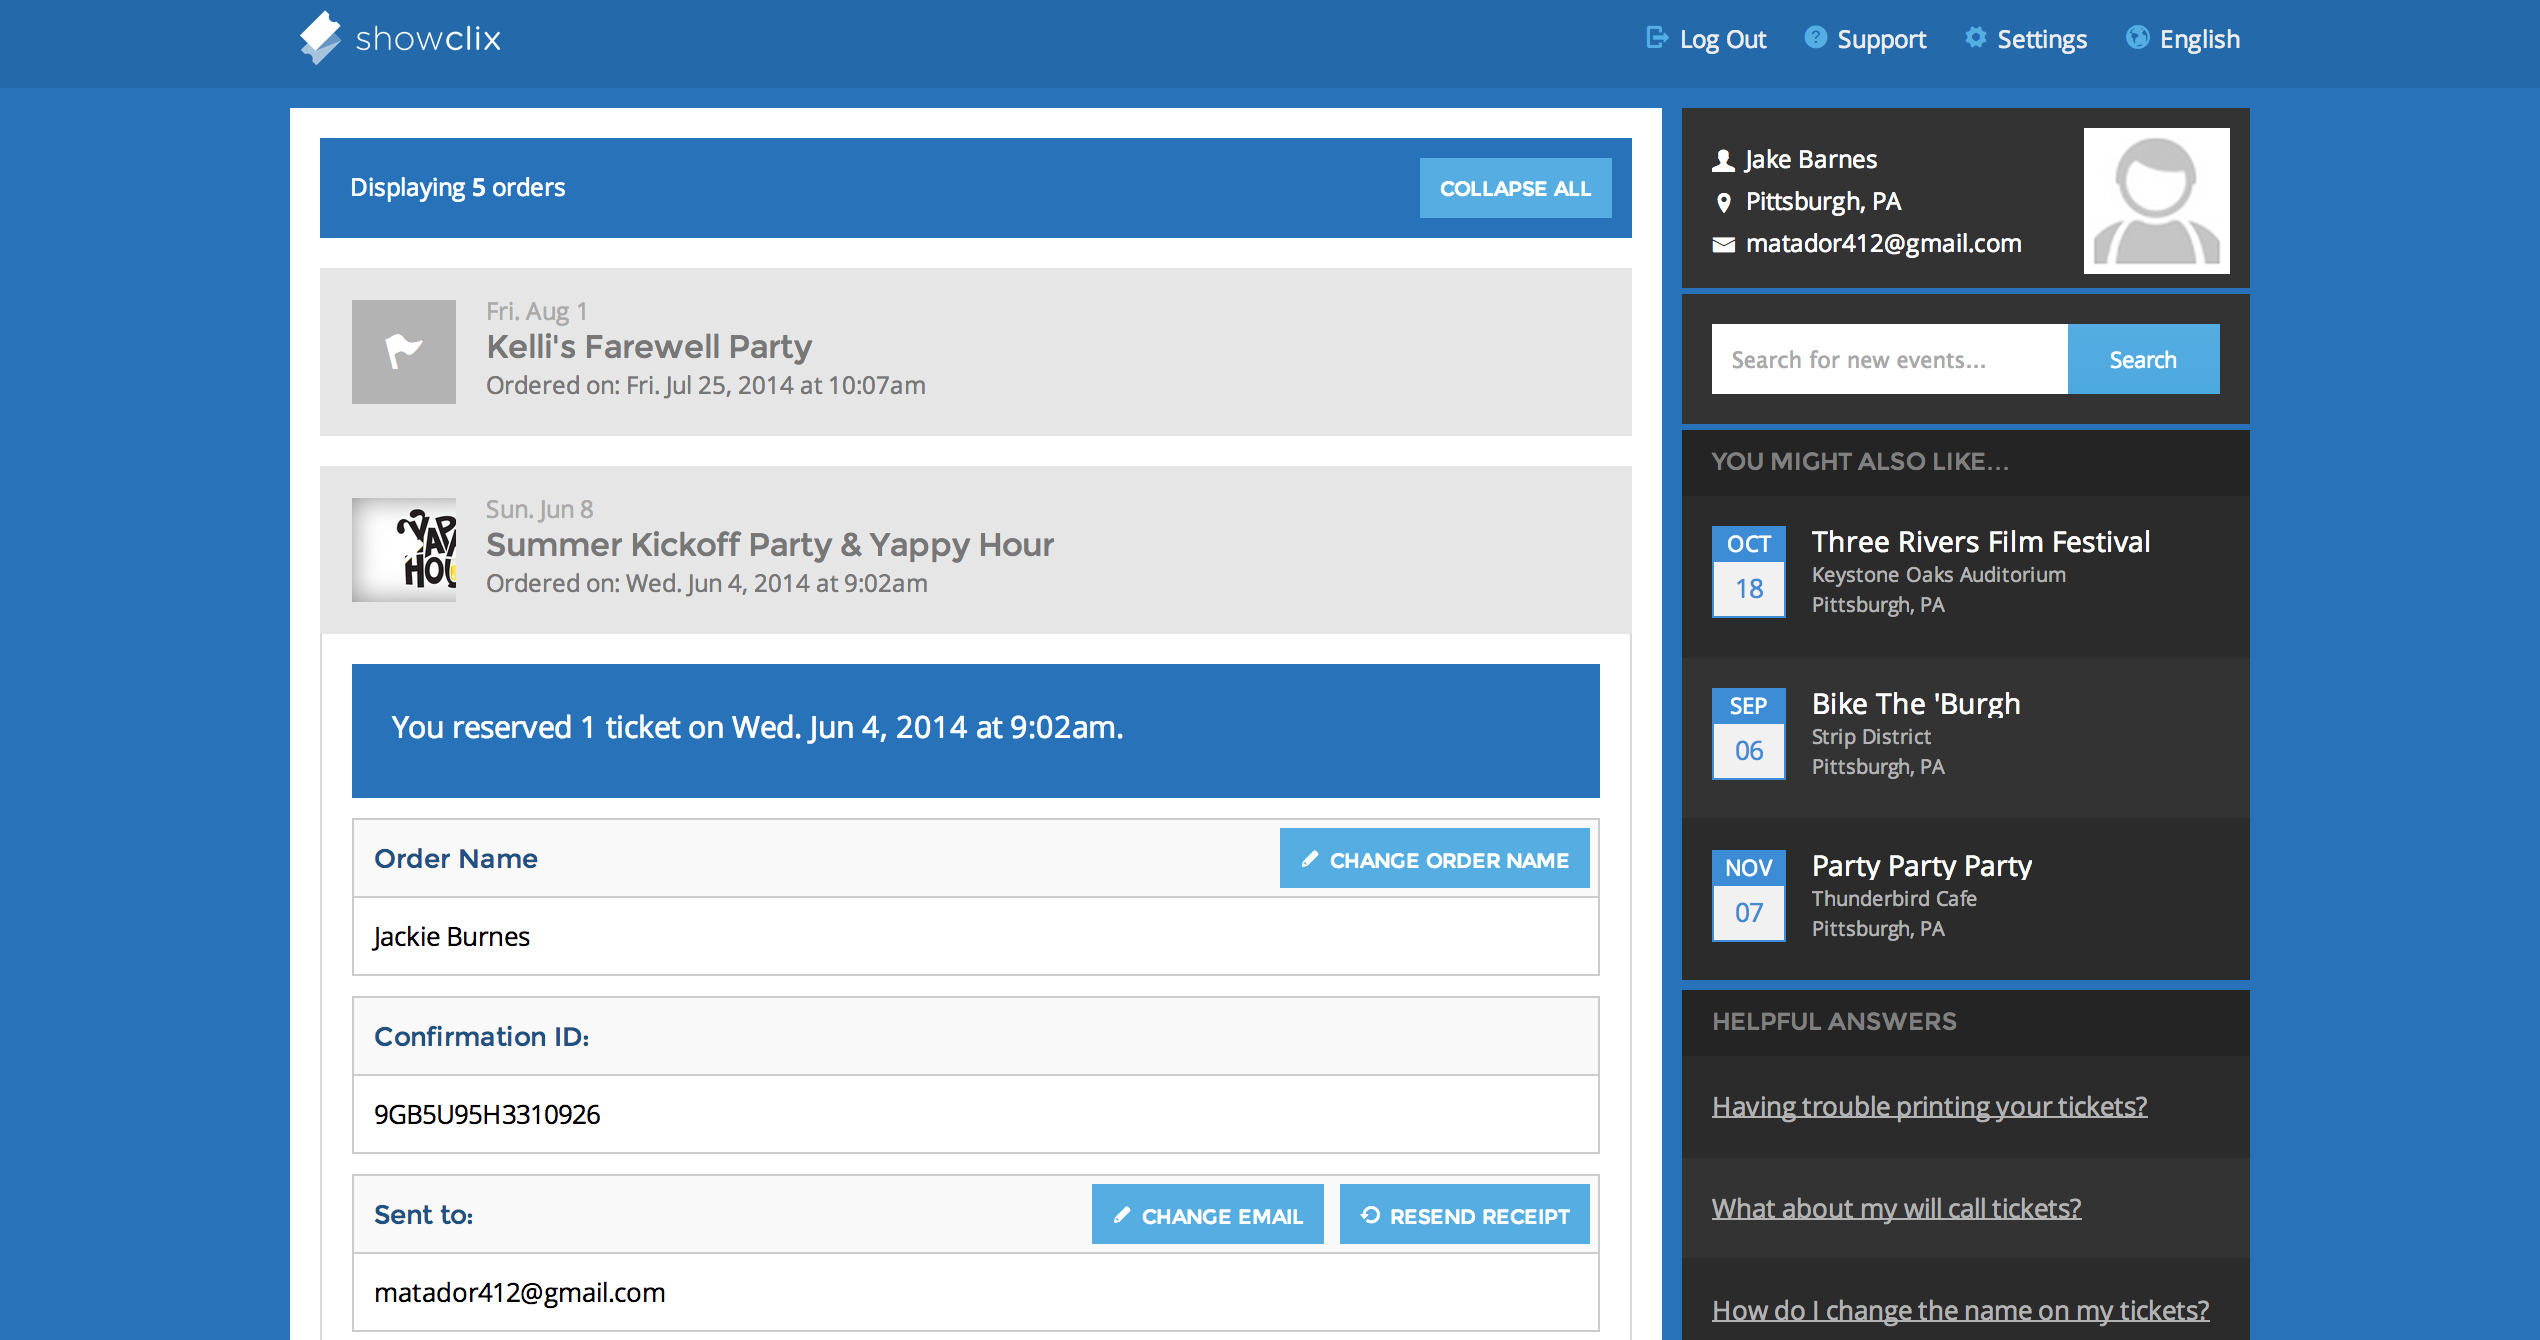Collapse all orders with Collapse All
The height and width of the screenshot is (1340, 2540).
[x=1515, y=187]
